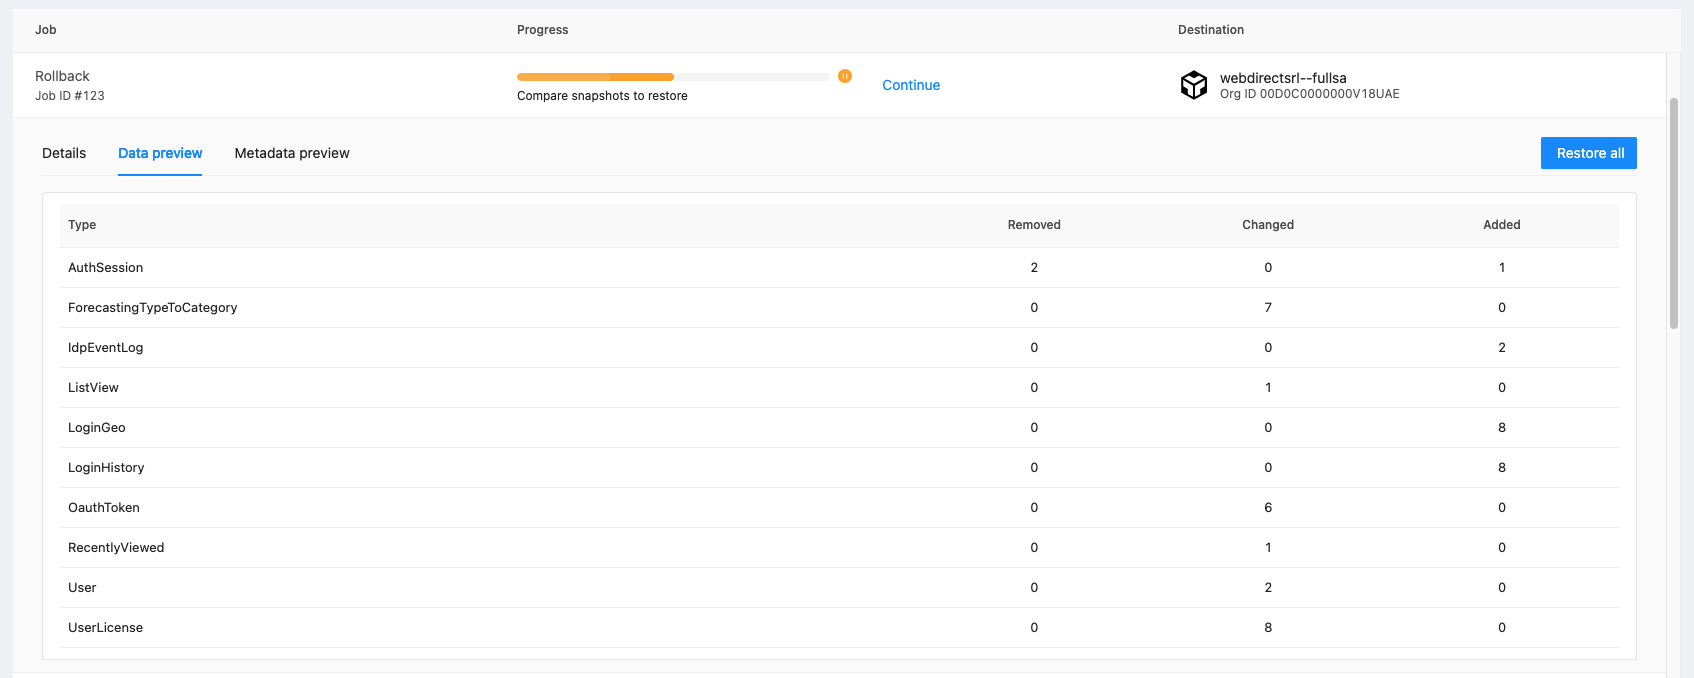Choose the LoginHistory type row
This screenshot has height=678, width=1694.
coord(106,468)
